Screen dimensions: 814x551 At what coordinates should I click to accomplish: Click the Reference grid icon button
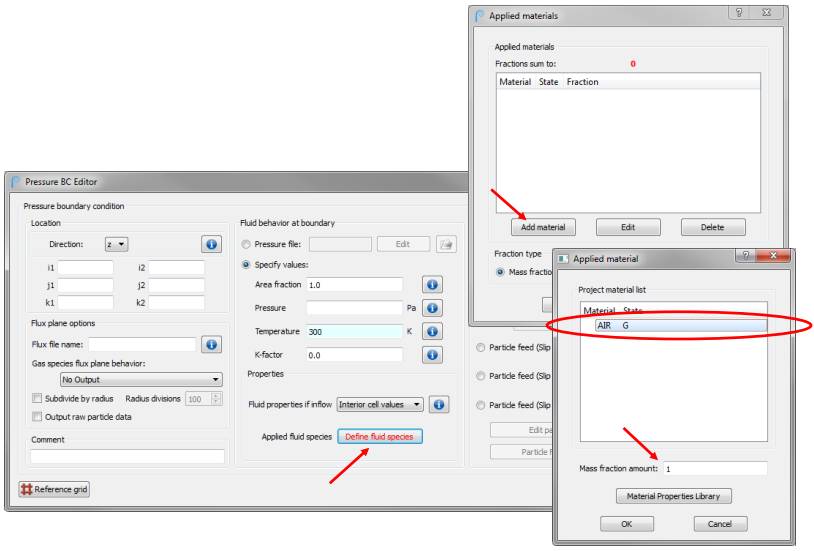click(x=54, y=489)
